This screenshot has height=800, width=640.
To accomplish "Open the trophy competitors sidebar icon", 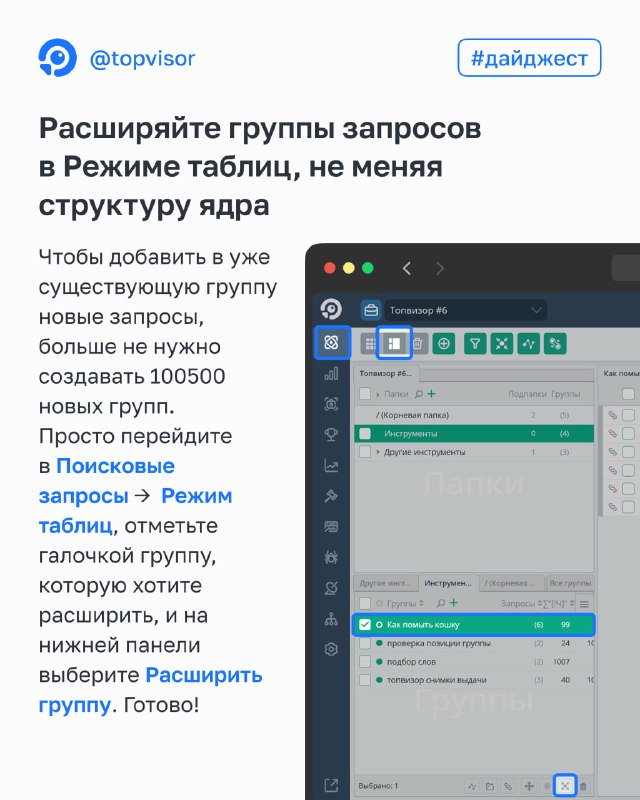I will pos(331,435).
